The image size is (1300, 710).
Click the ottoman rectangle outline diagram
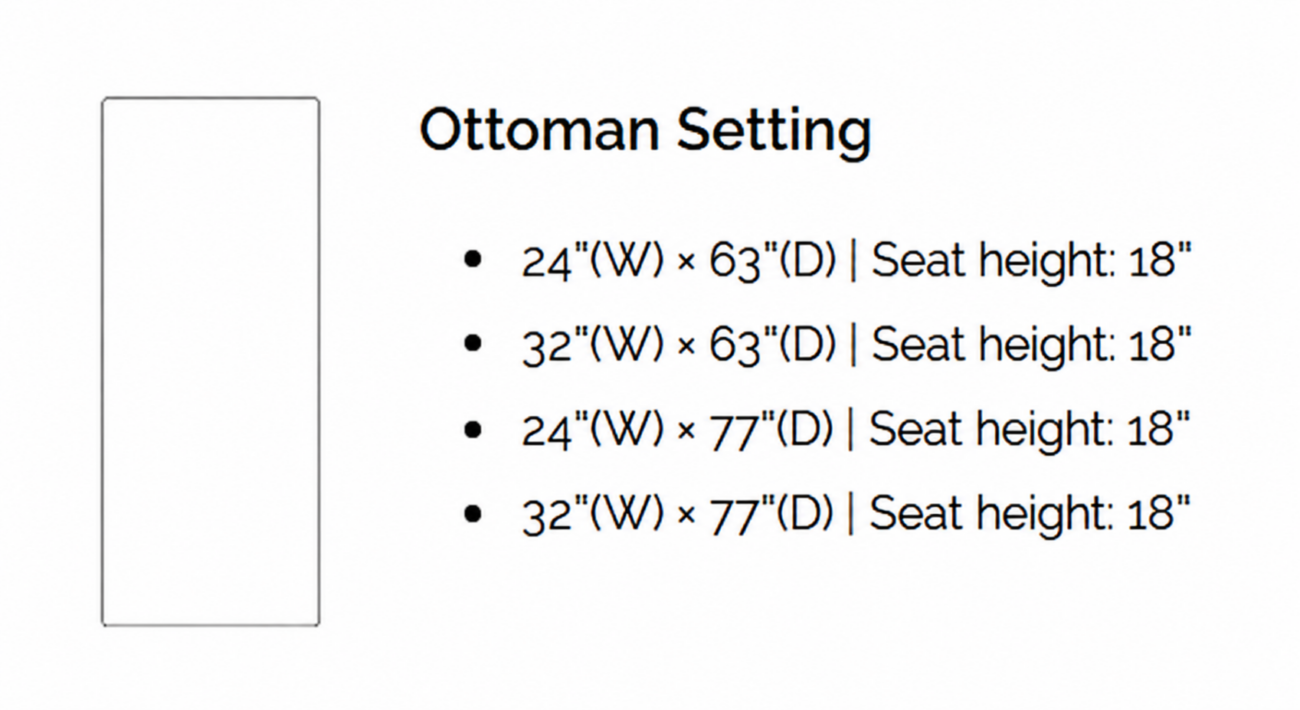click(x=211, y=362)
